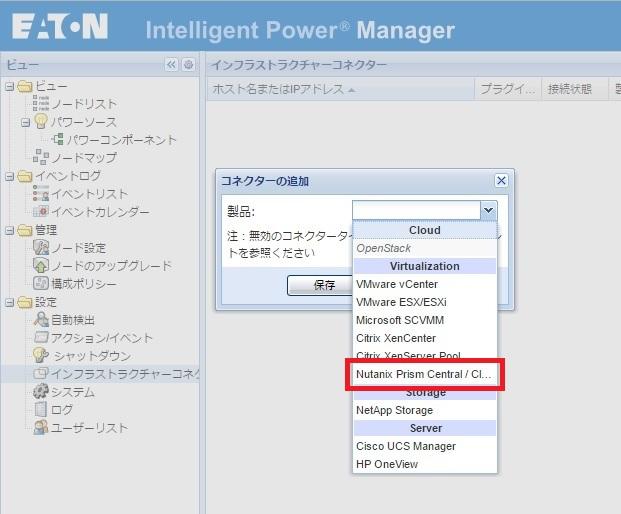The height and width of the screenshot is (514, 621).
Task: Click the パワーコンポーネント tree icon
Action: point(58,139)
